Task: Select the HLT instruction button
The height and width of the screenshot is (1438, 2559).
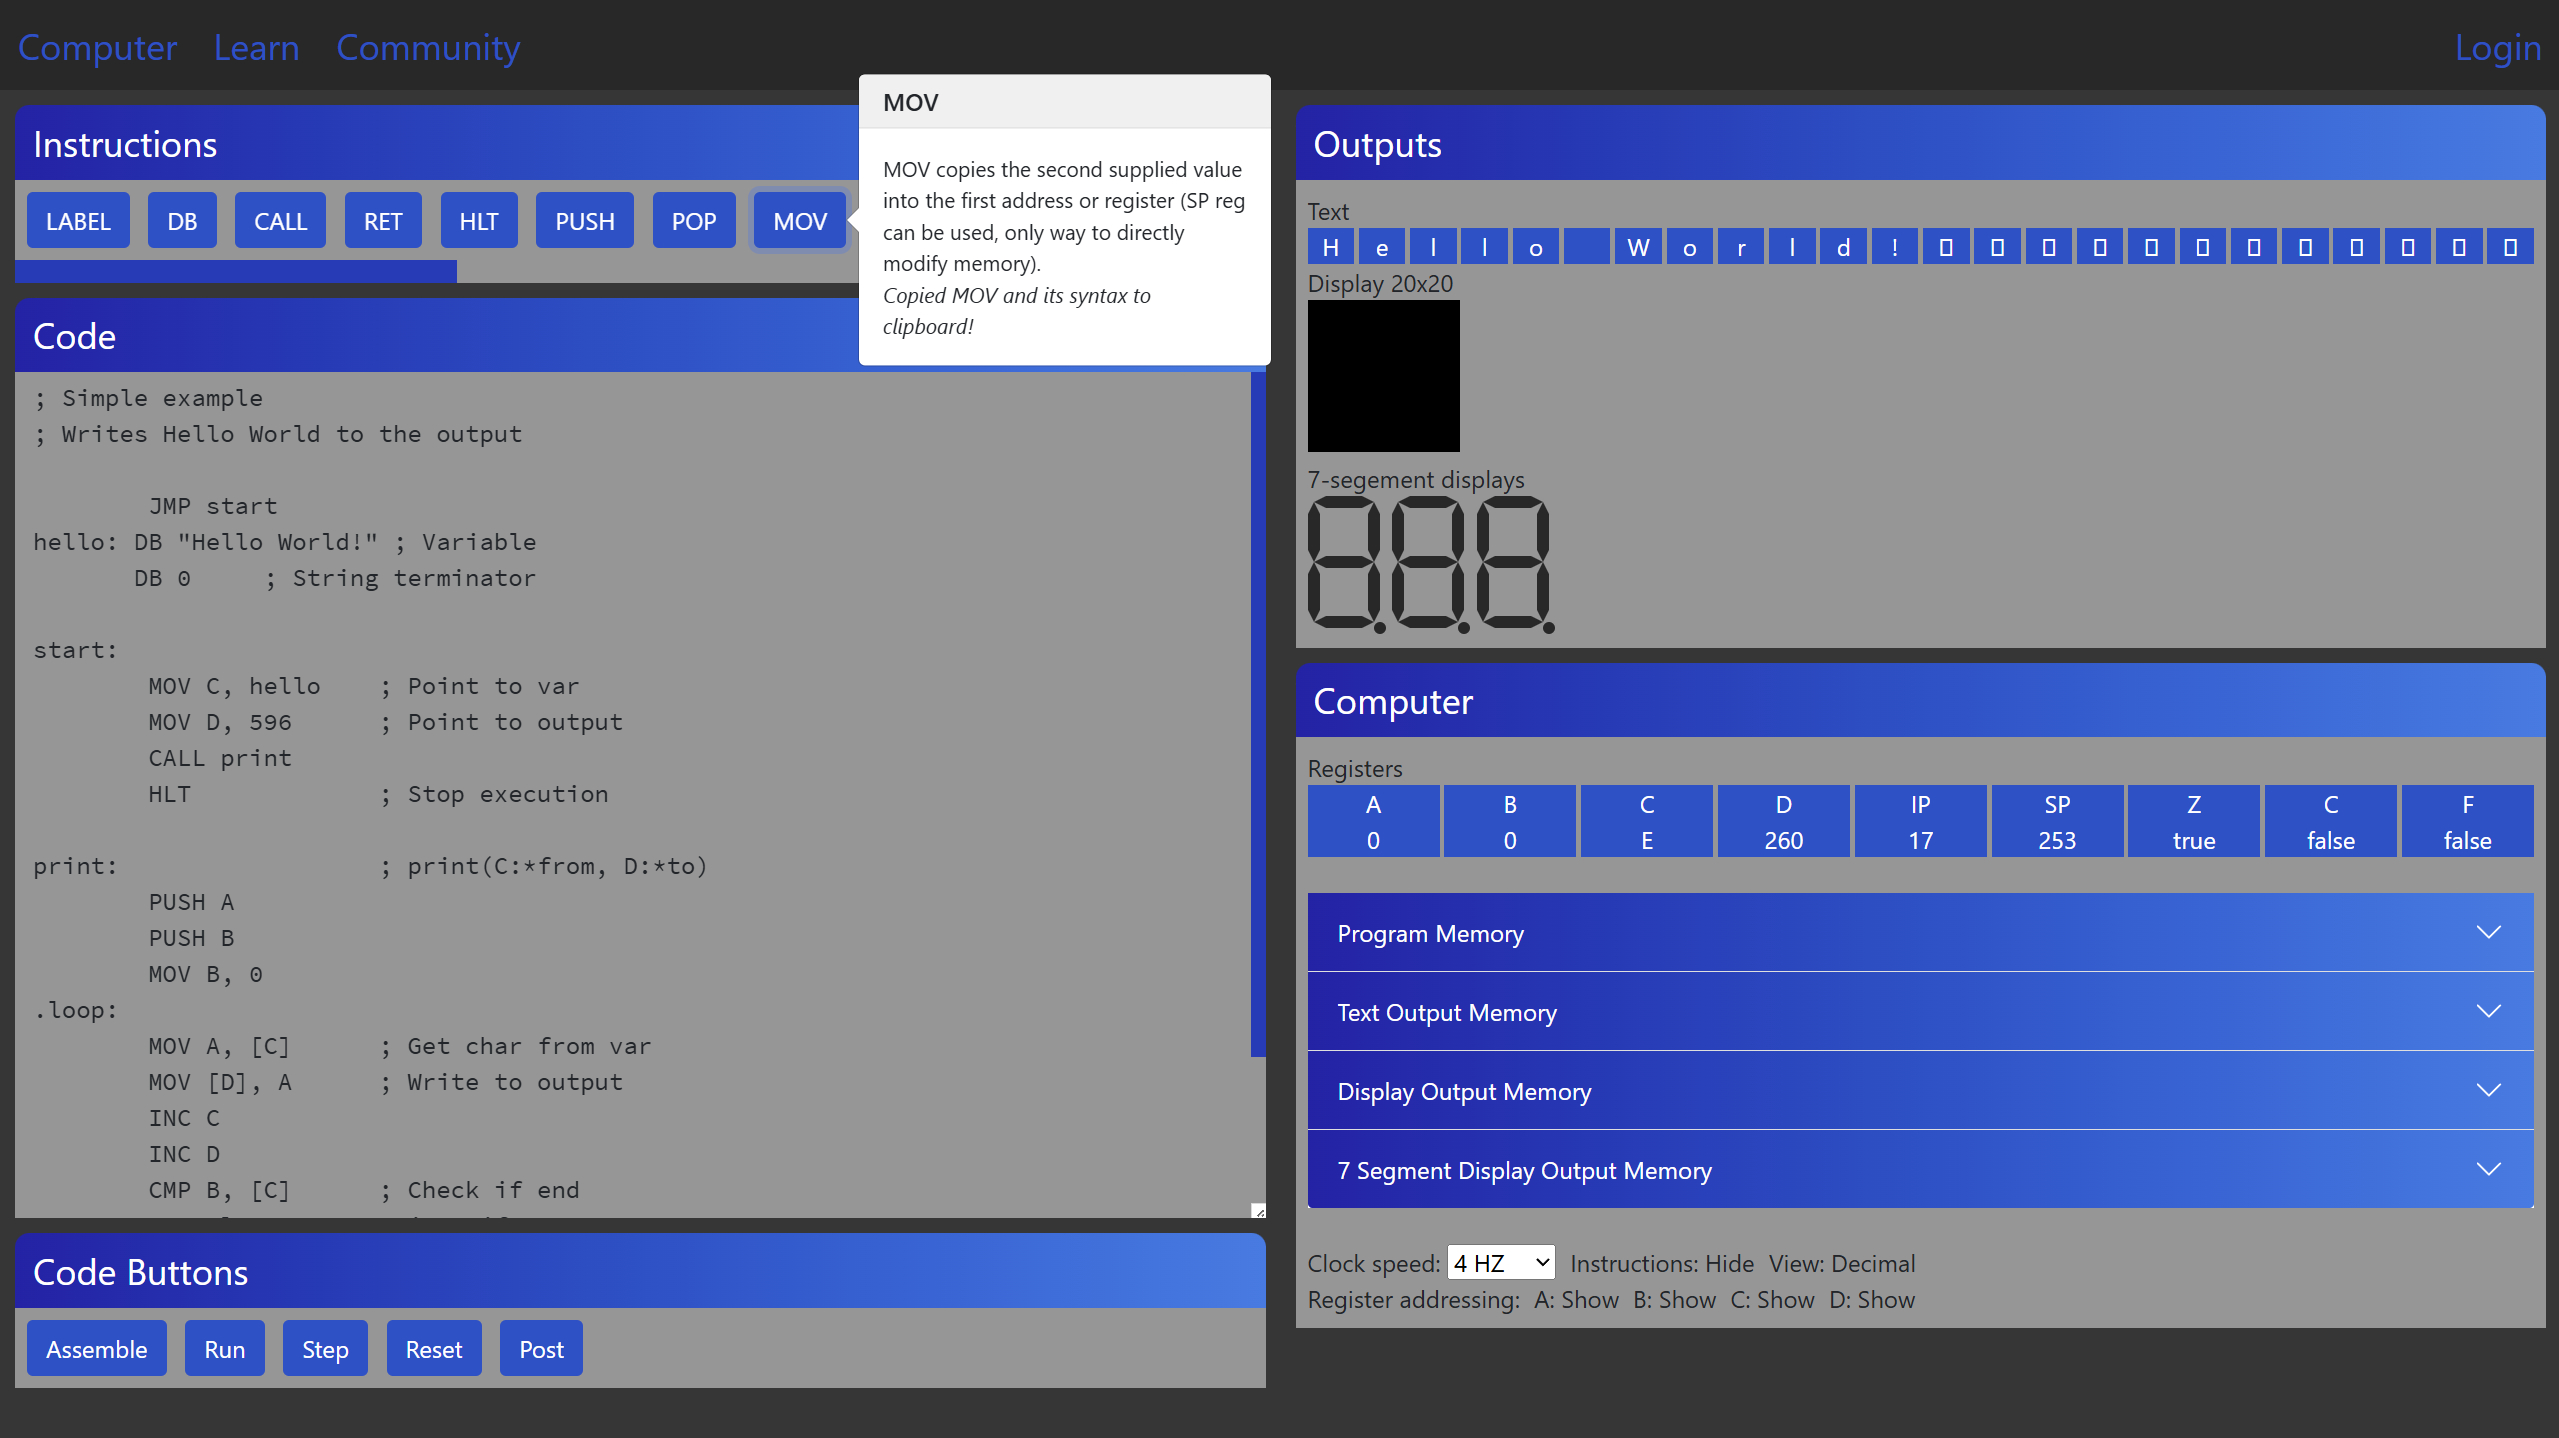Action: click(x=478, y=221)
